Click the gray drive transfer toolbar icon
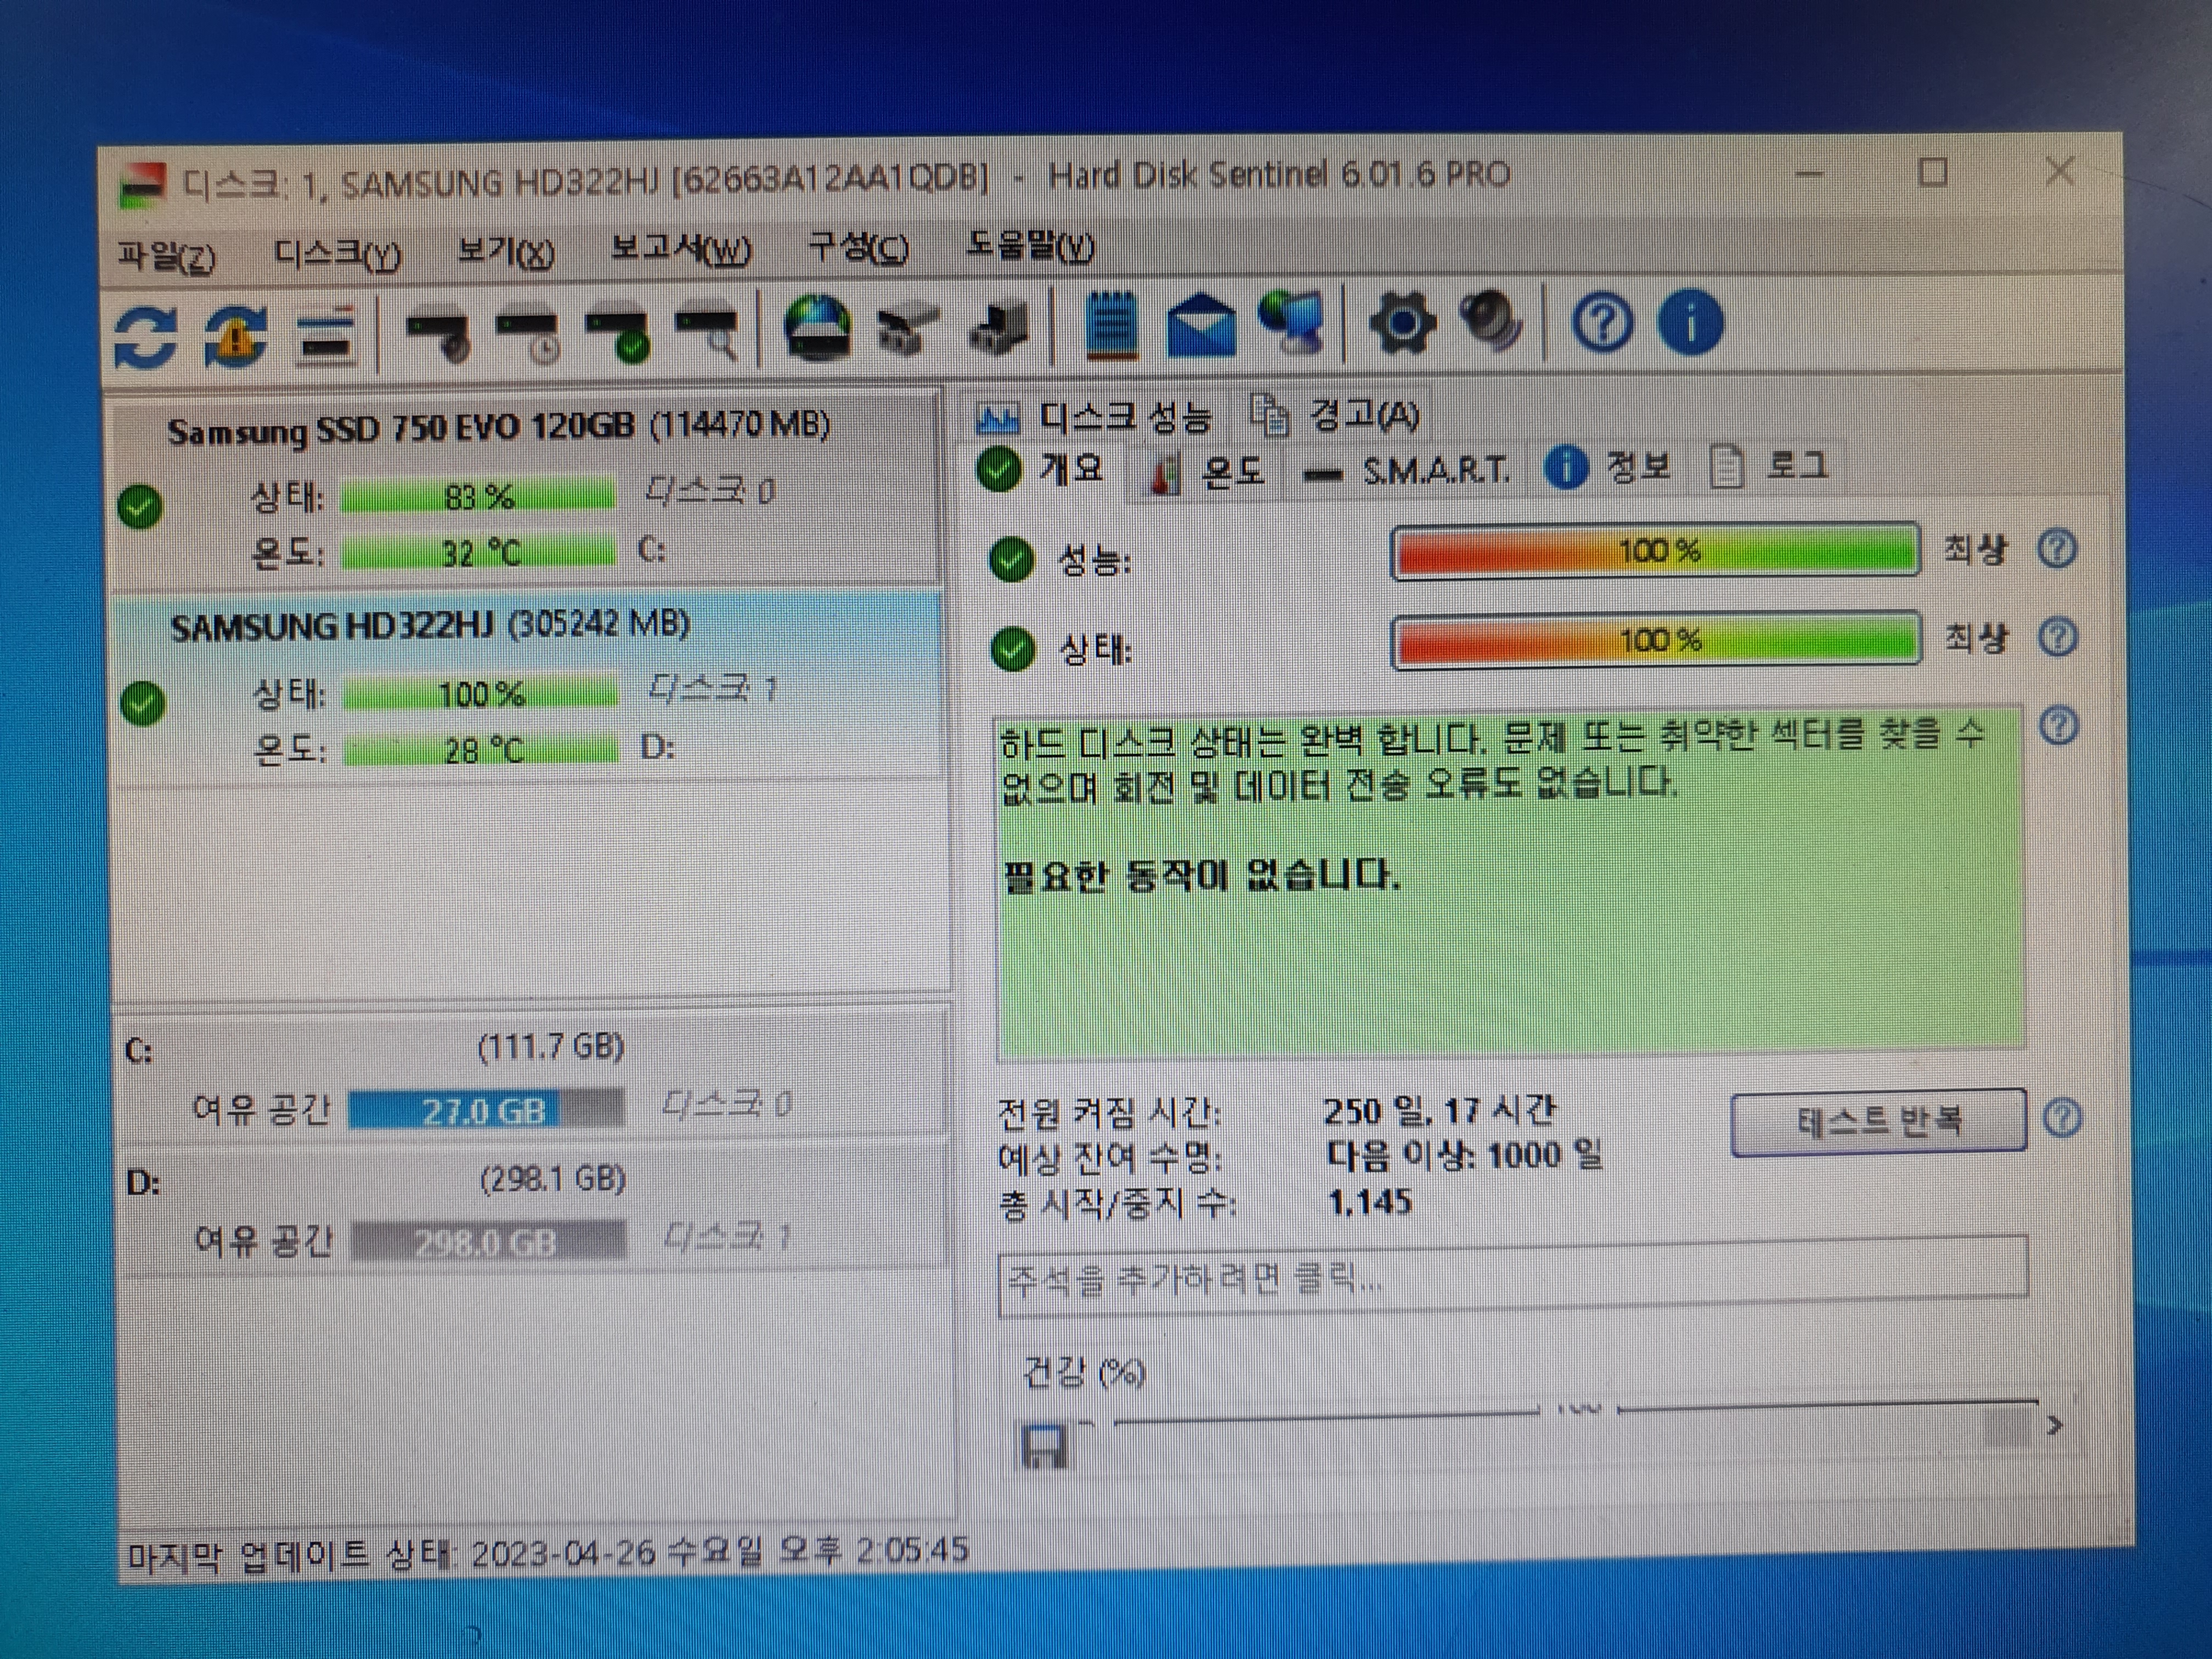 pyautogui.click(x=908, y=329)
